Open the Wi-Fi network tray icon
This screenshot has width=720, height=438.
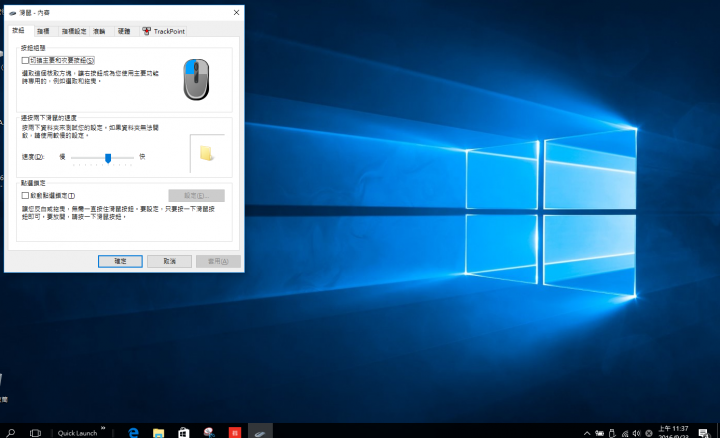point(624,433)
